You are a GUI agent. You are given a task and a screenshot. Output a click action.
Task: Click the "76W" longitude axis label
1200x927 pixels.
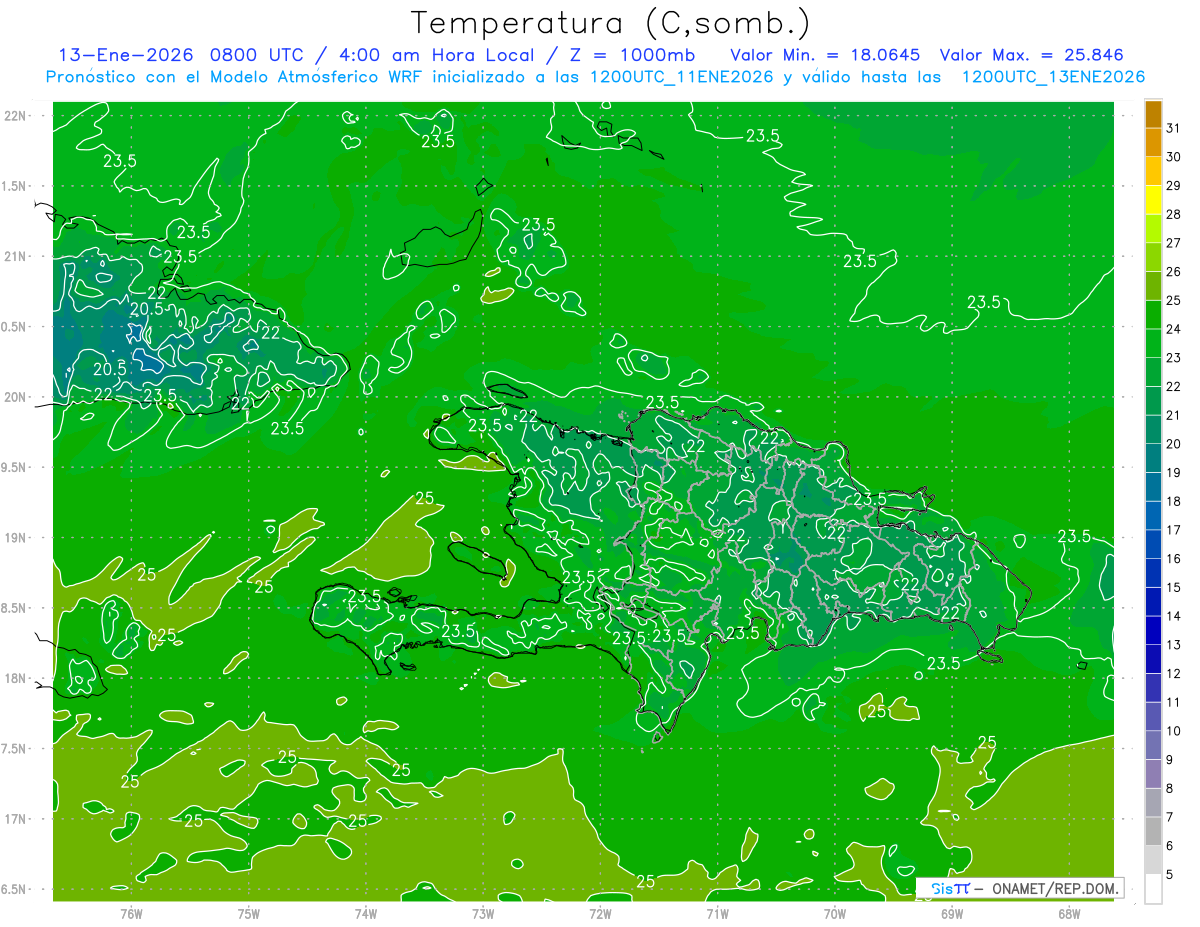tap(131, 913)
